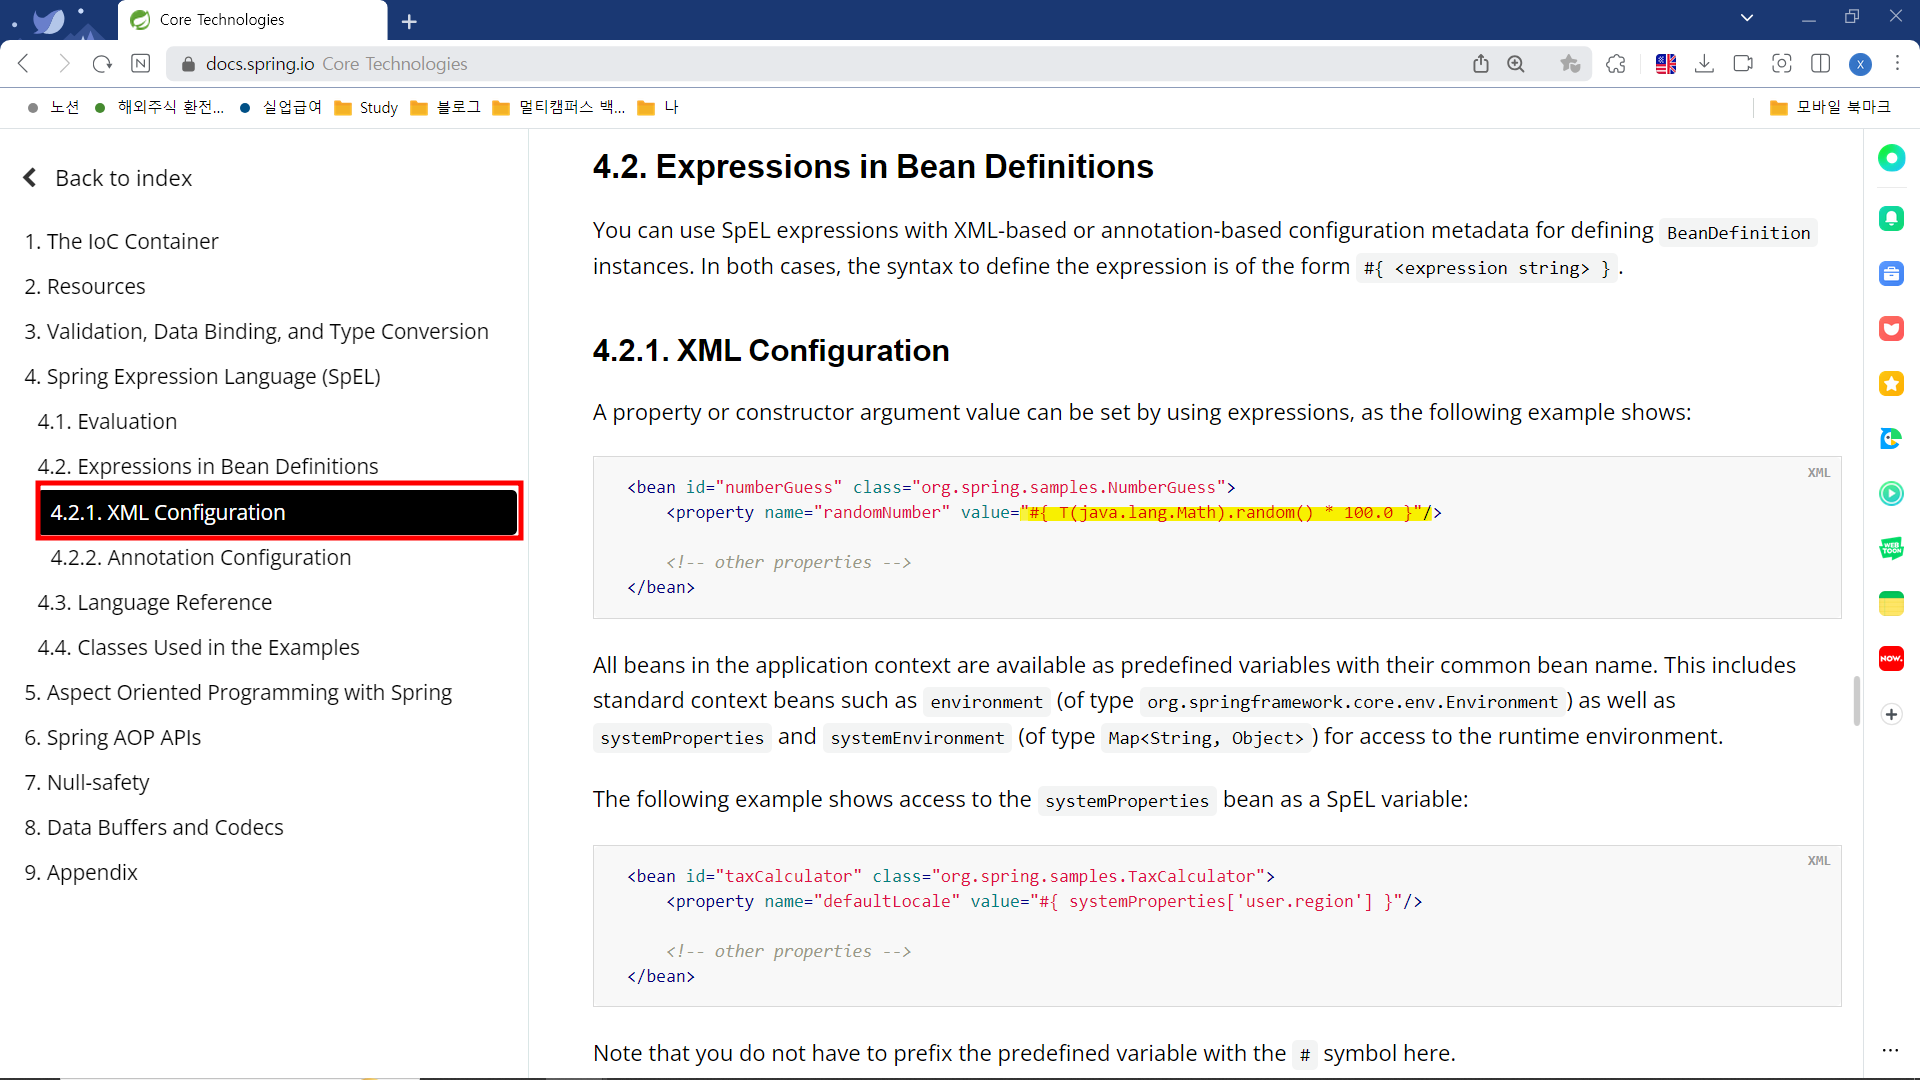Click the page vertical scrollbar thumb

pos(1856,700)
